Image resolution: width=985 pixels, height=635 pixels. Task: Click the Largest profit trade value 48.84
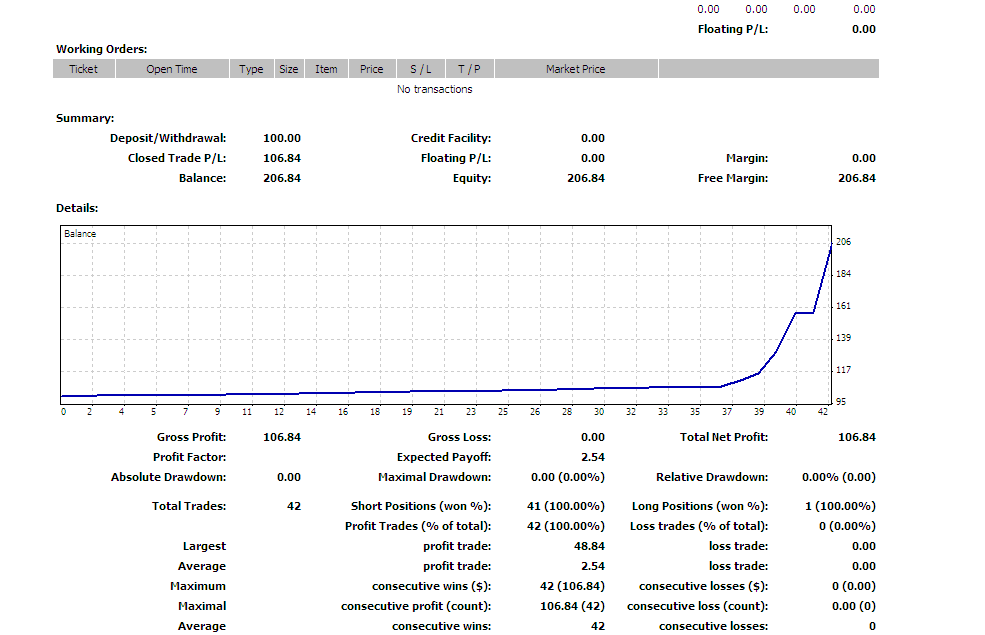(589, 546)
